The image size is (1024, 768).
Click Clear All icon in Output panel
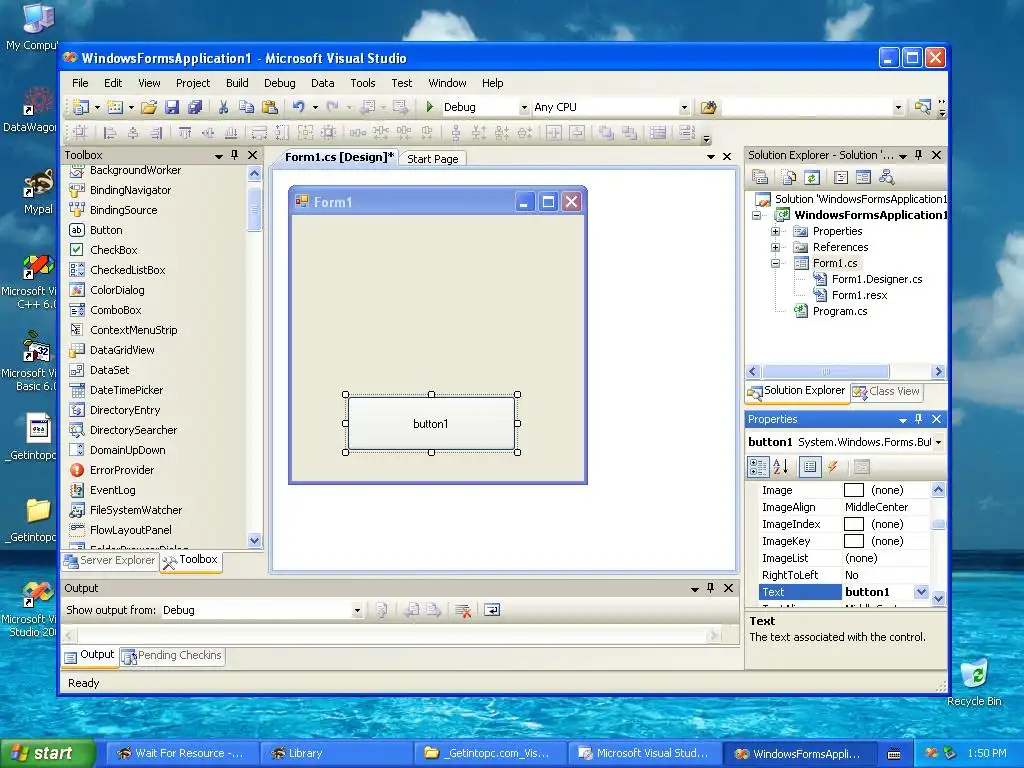coord(463,611)
